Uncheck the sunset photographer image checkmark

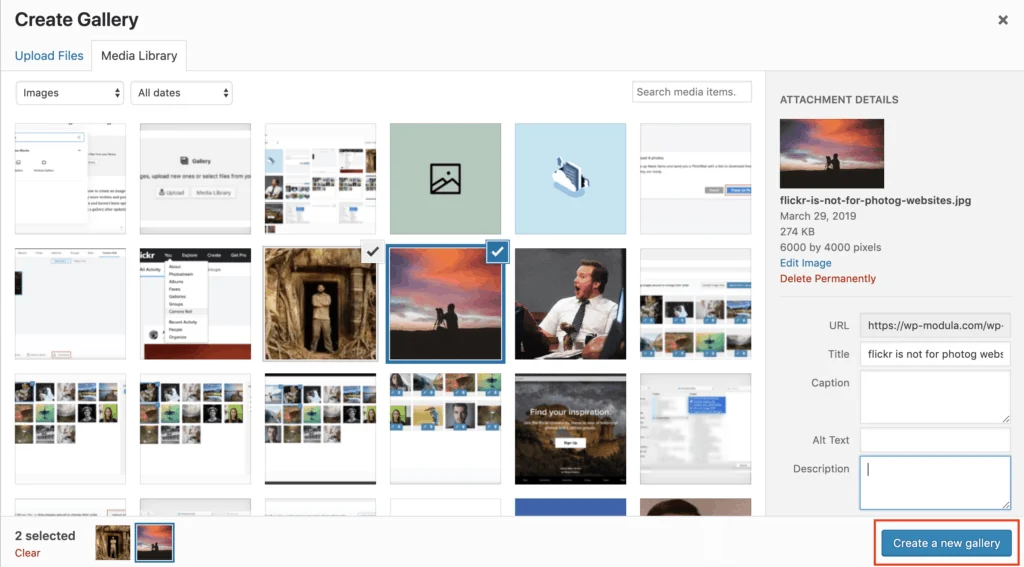pos(498,251)
